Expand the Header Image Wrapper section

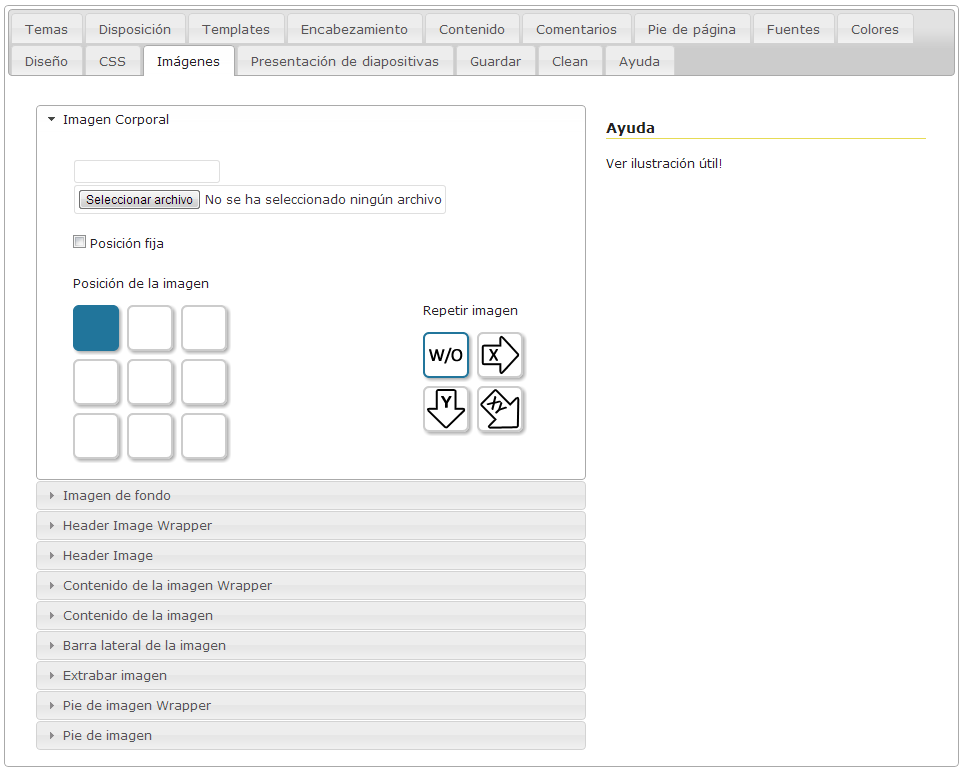(311, 526)
